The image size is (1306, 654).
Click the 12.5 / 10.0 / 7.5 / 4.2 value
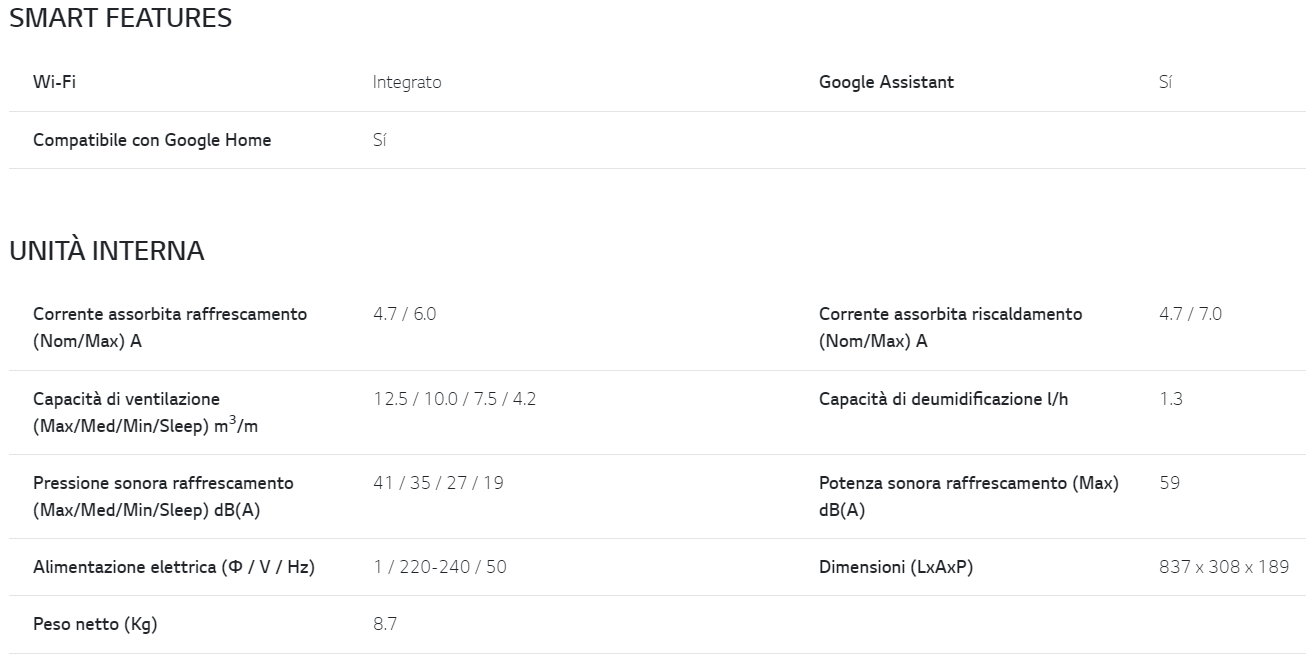455,399
